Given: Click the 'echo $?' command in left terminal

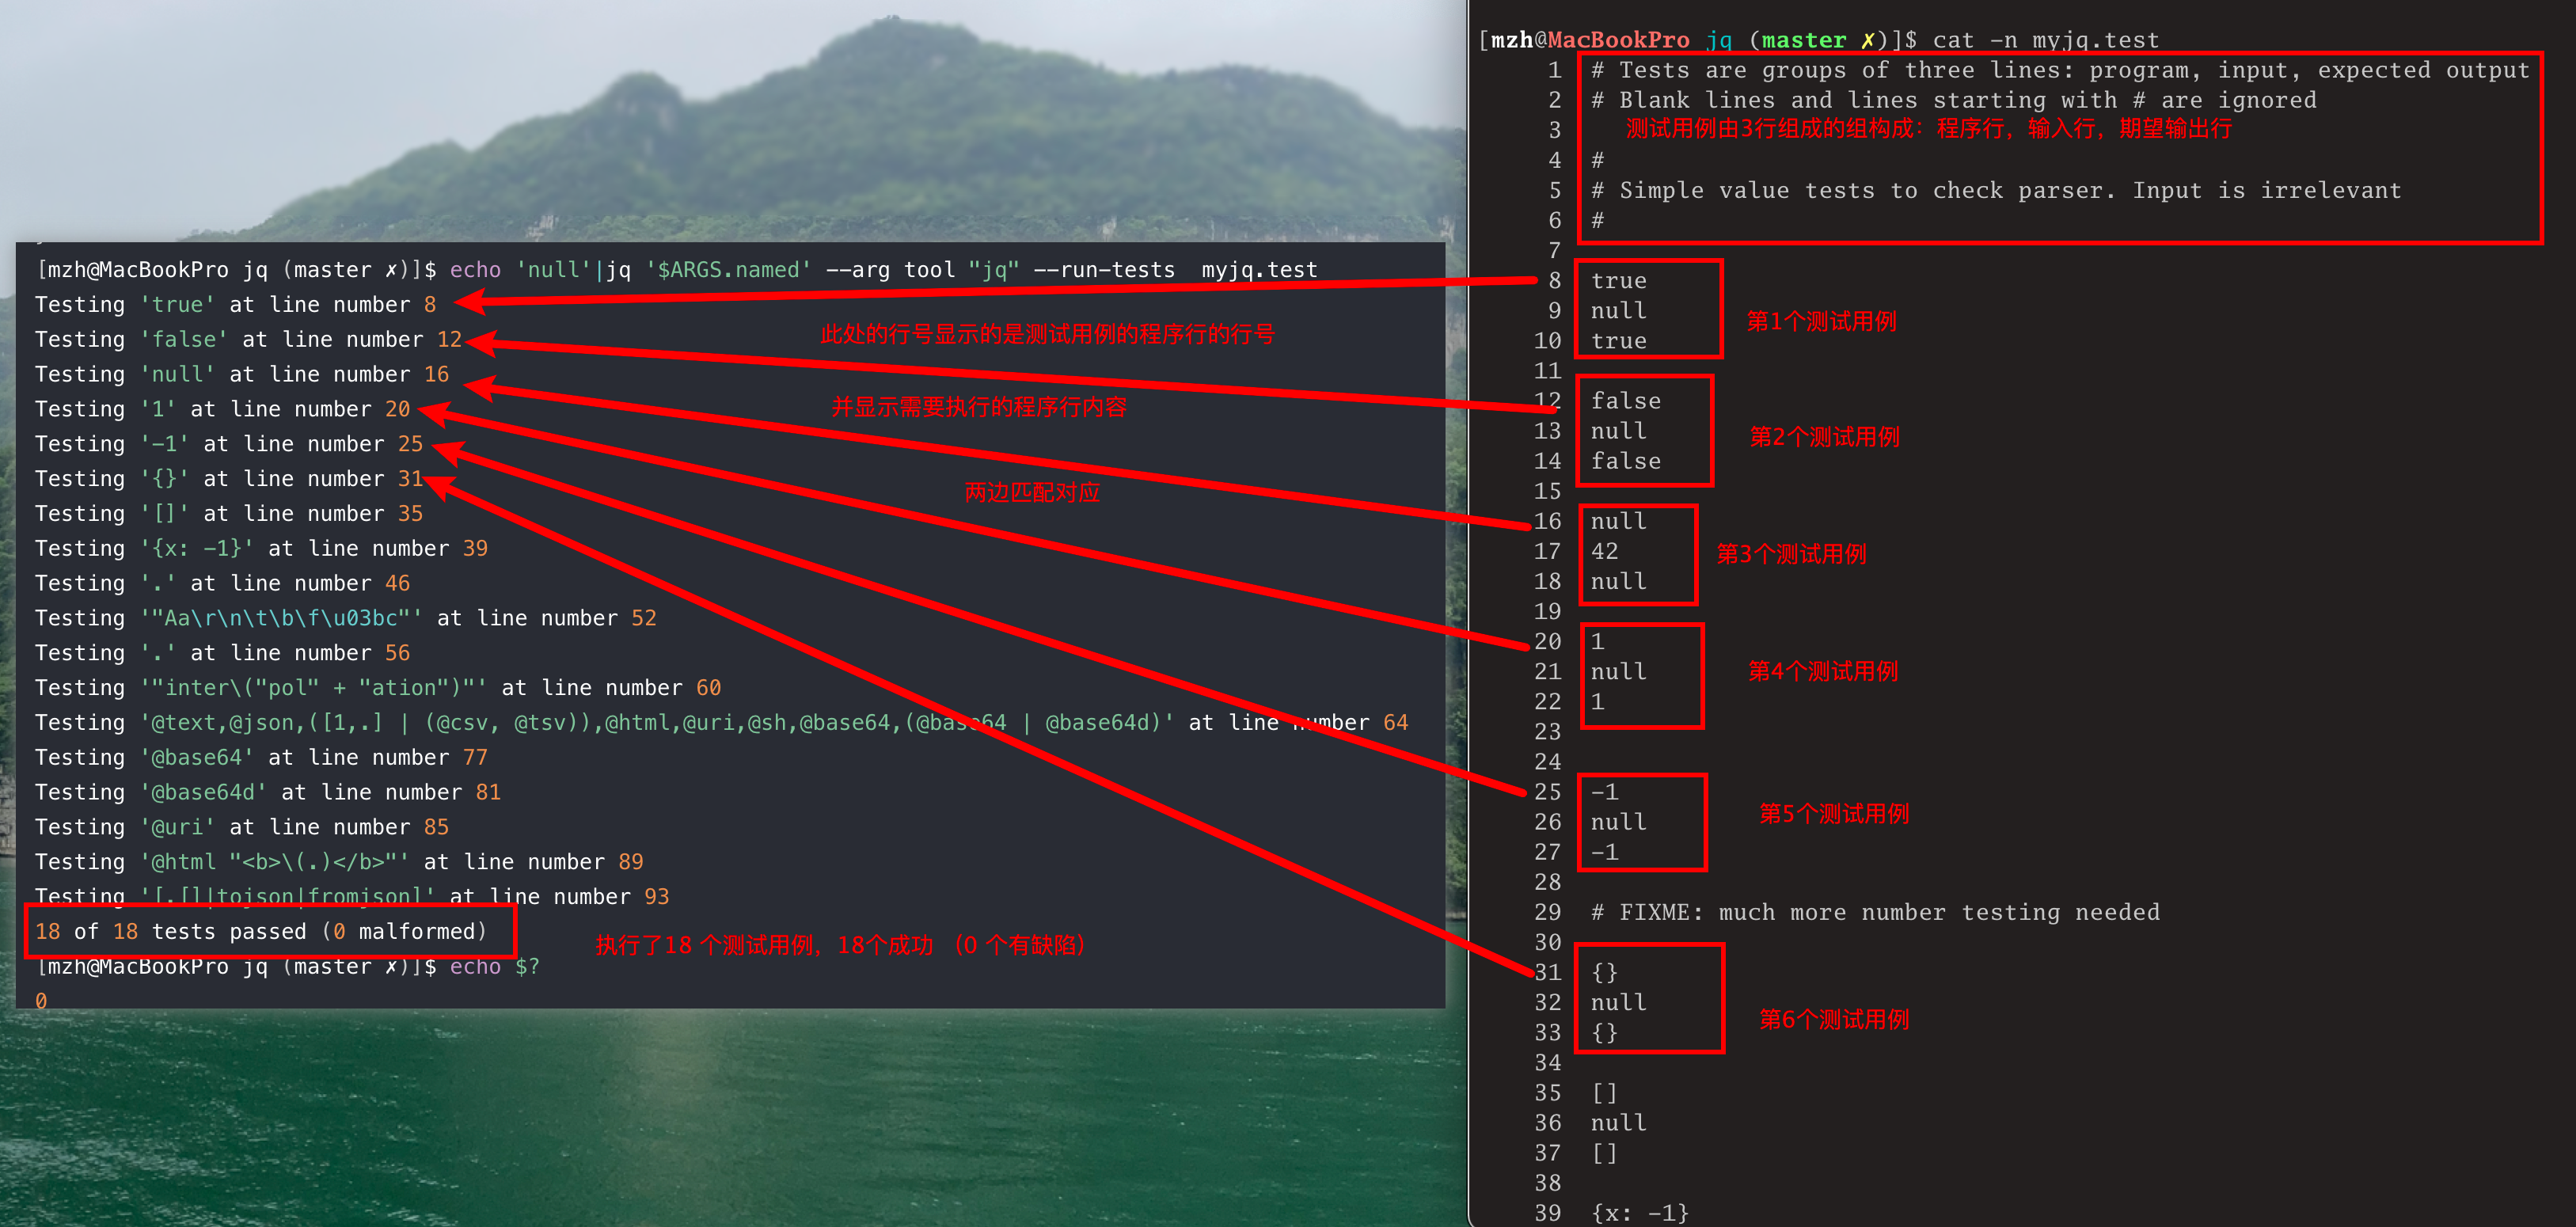Looking at the screenshot, I should click(494, 967).
